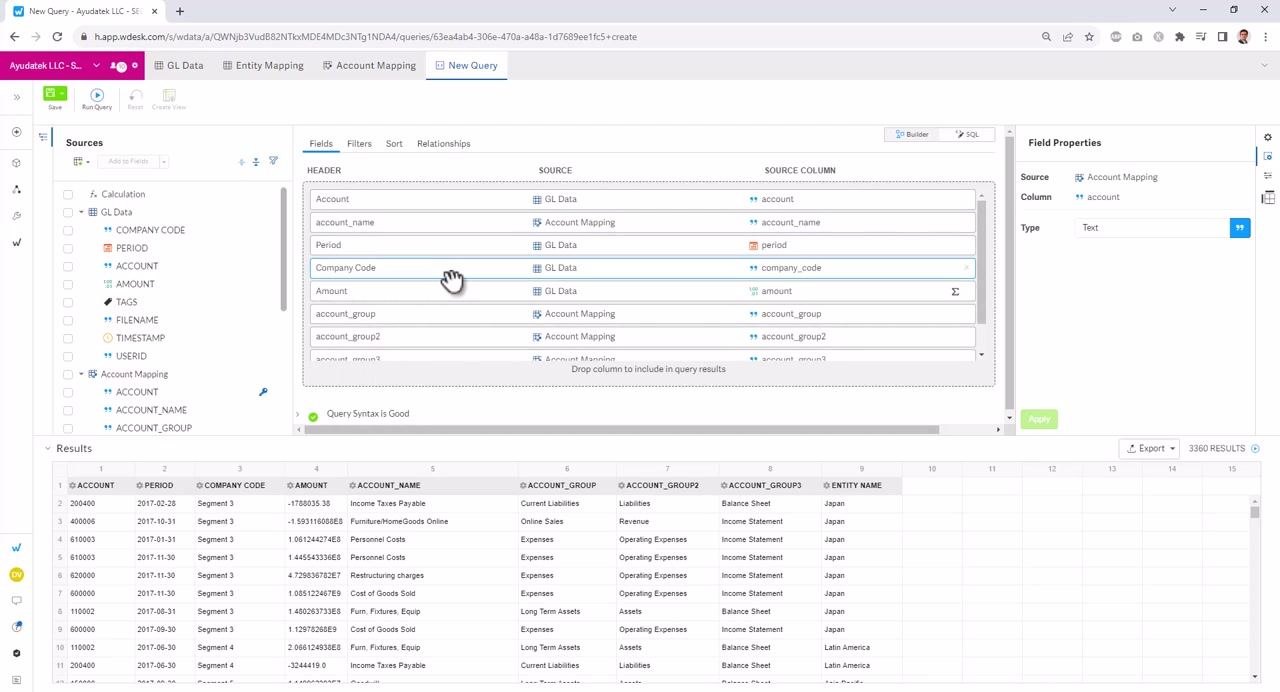
Task: Click the 3360 RESULTS refresh icon
Action: point(1256,449)
